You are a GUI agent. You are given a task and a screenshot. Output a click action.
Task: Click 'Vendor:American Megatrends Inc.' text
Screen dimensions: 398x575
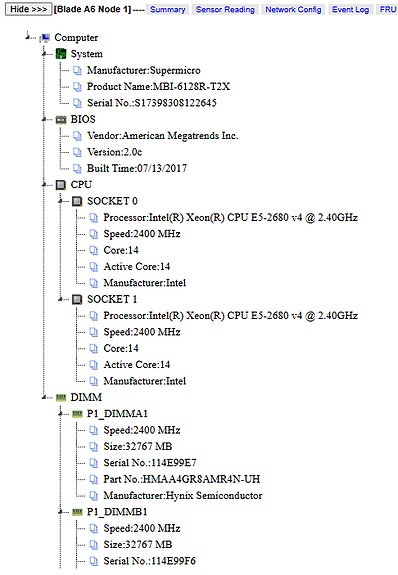(x=163, y=136)
